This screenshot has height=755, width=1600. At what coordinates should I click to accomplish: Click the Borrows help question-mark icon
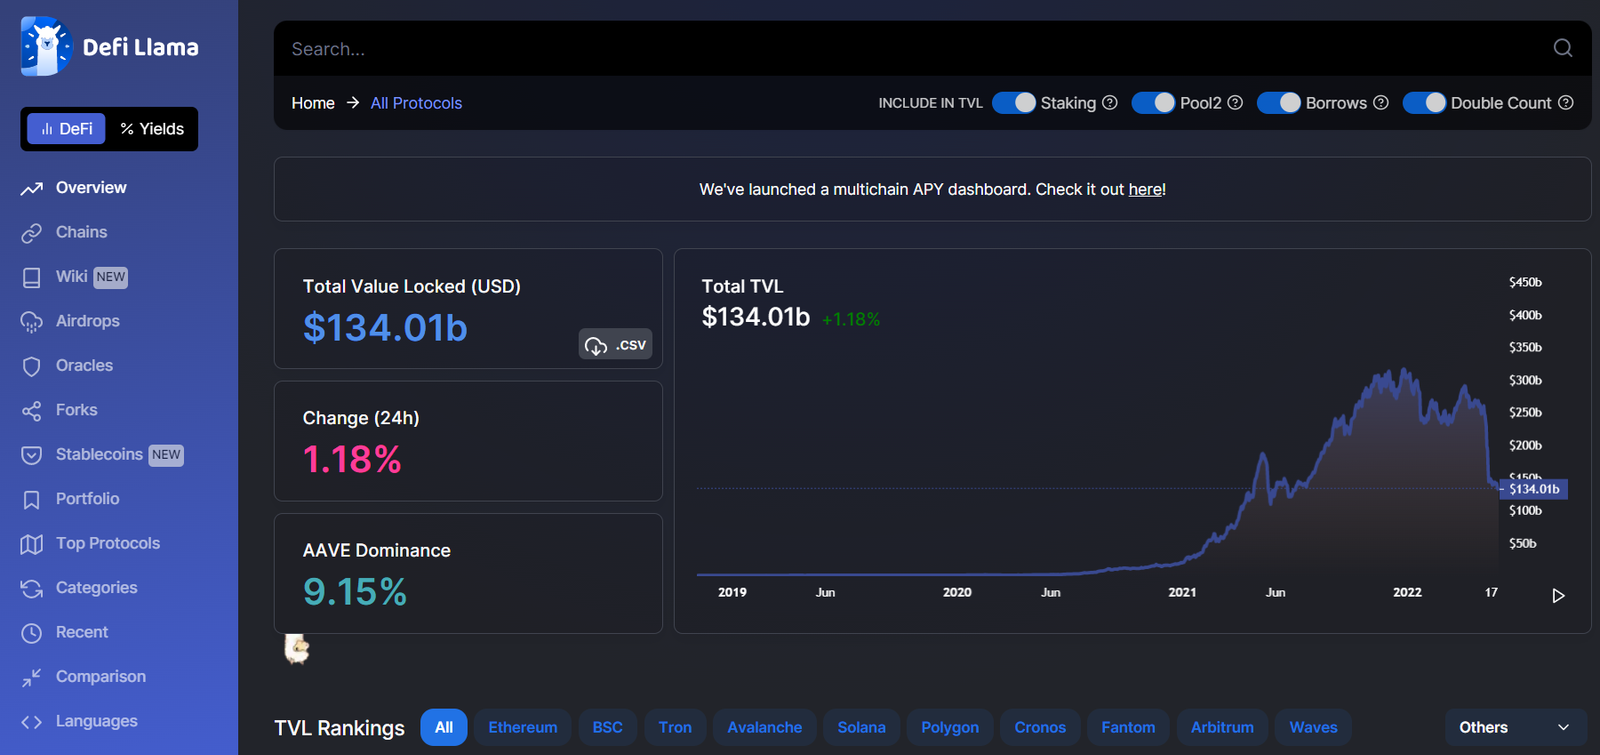(1381, 103)
